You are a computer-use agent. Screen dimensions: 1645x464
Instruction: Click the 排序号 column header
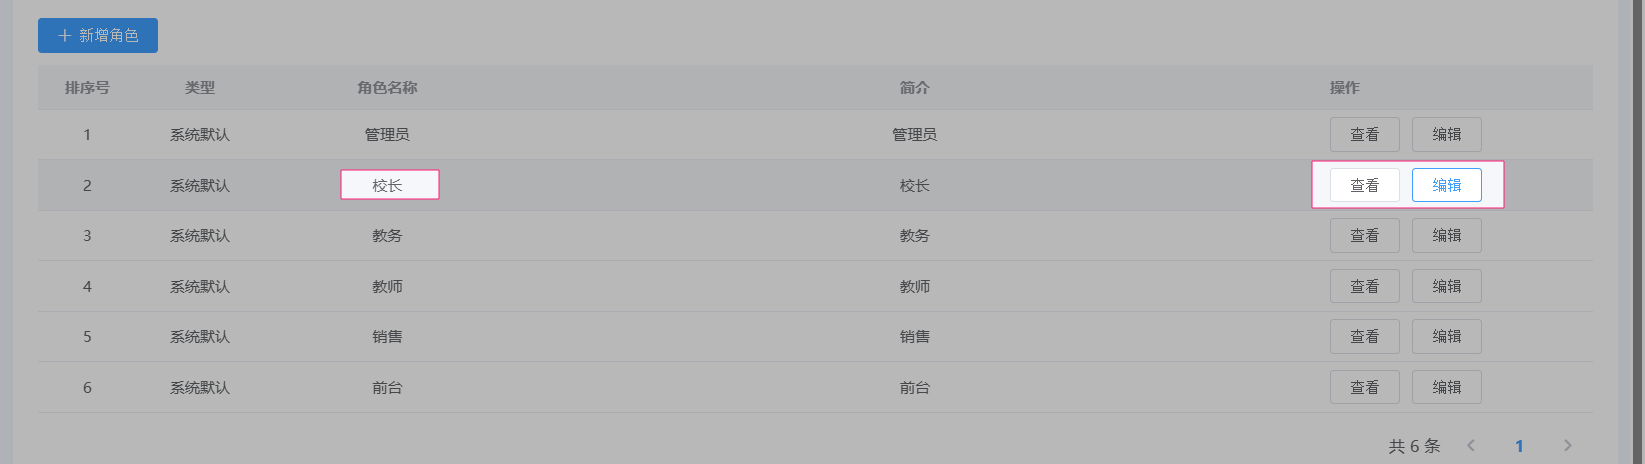click(x=87, y=88)
